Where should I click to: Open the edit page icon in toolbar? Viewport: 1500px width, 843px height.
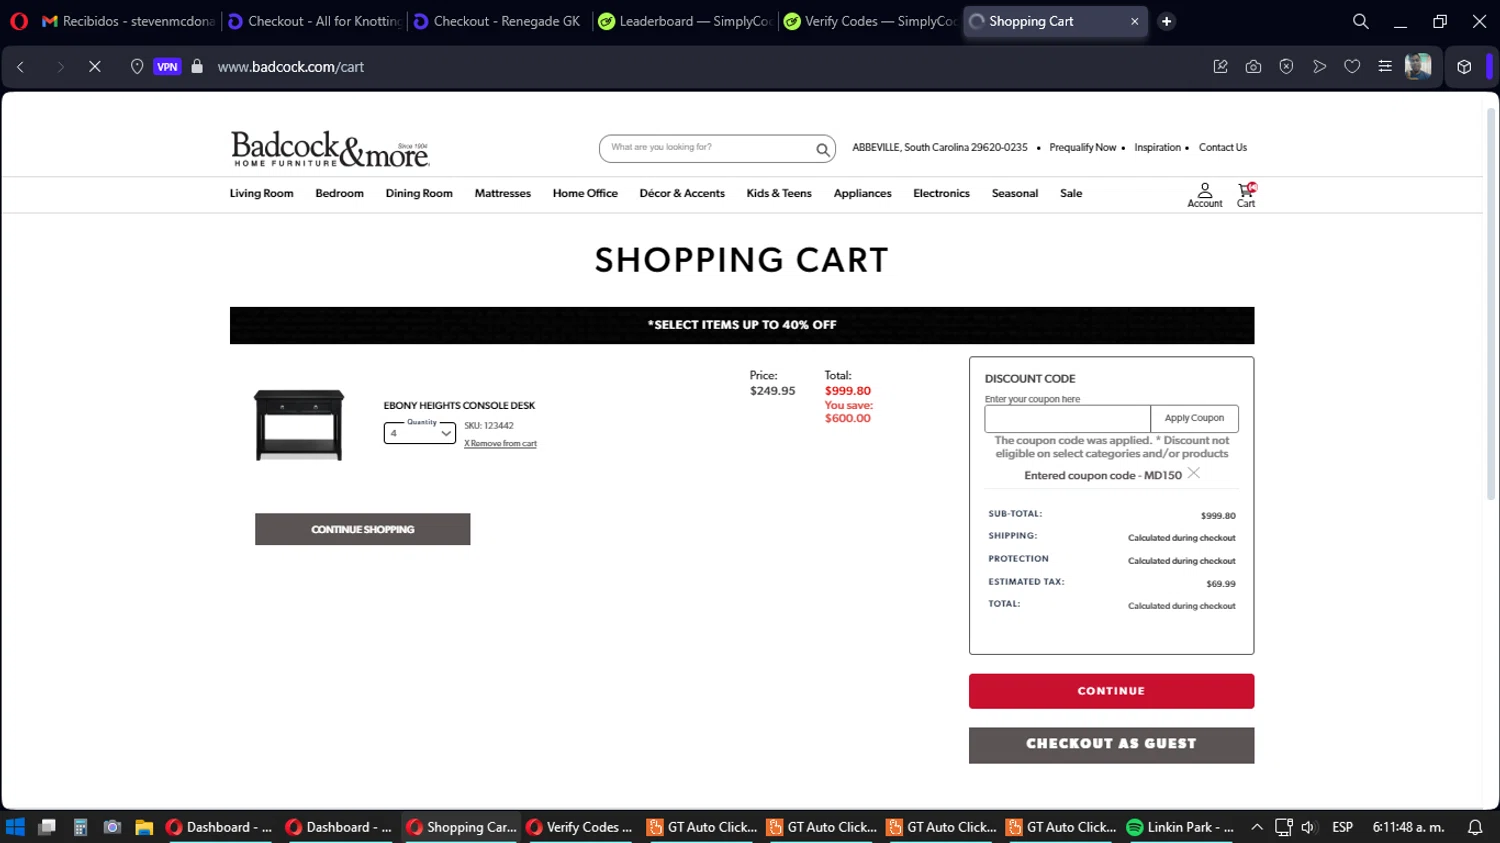(1220, 67)
